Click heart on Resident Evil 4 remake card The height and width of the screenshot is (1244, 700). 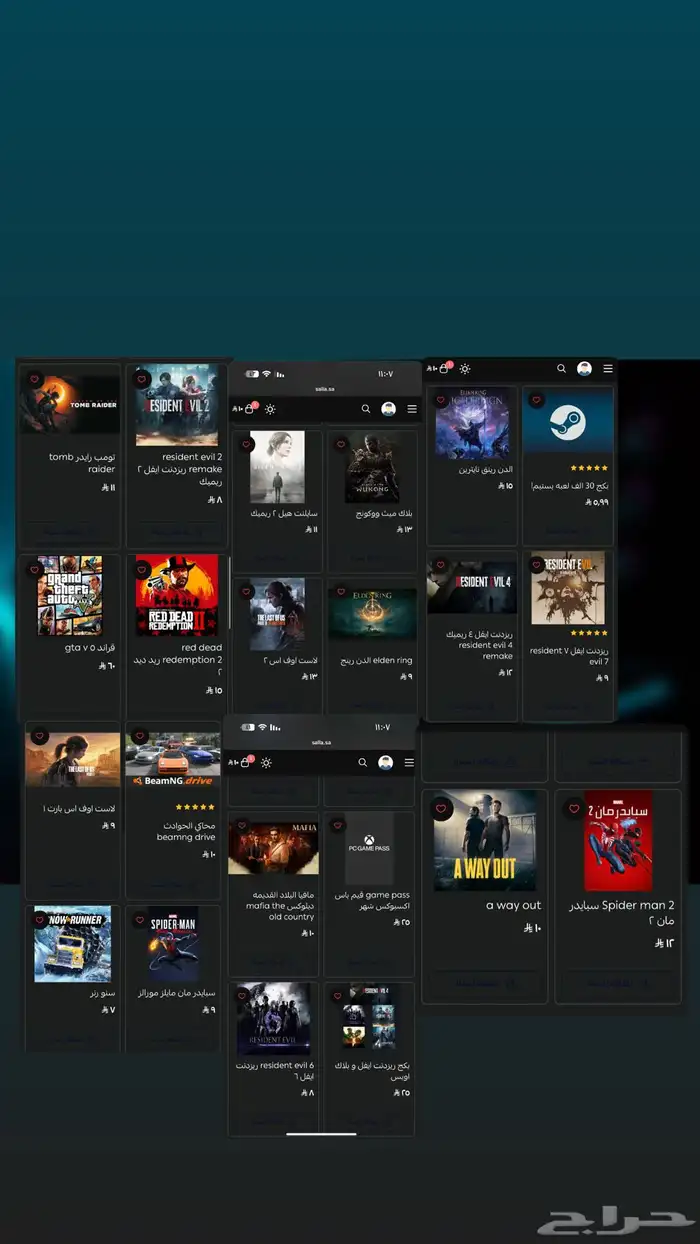click(x=441, y=565)
